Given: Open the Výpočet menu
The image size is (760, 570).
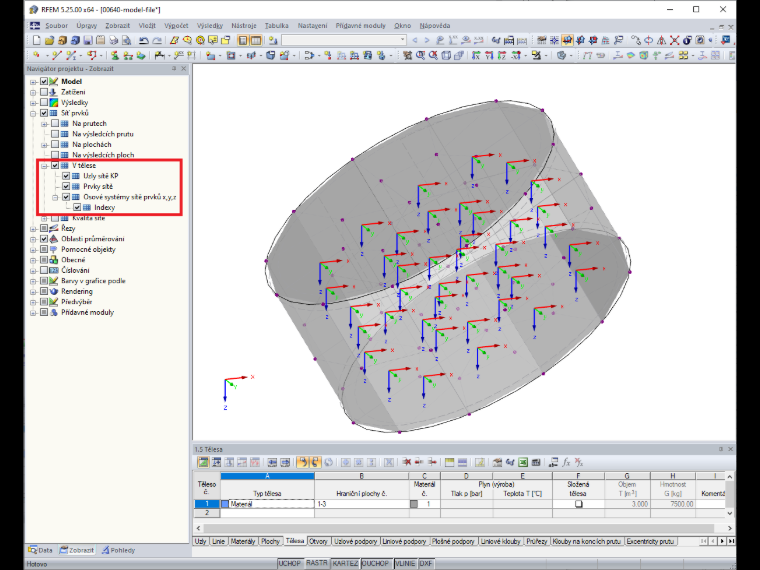Looking at the screenshot, I should tap(176, 26).
